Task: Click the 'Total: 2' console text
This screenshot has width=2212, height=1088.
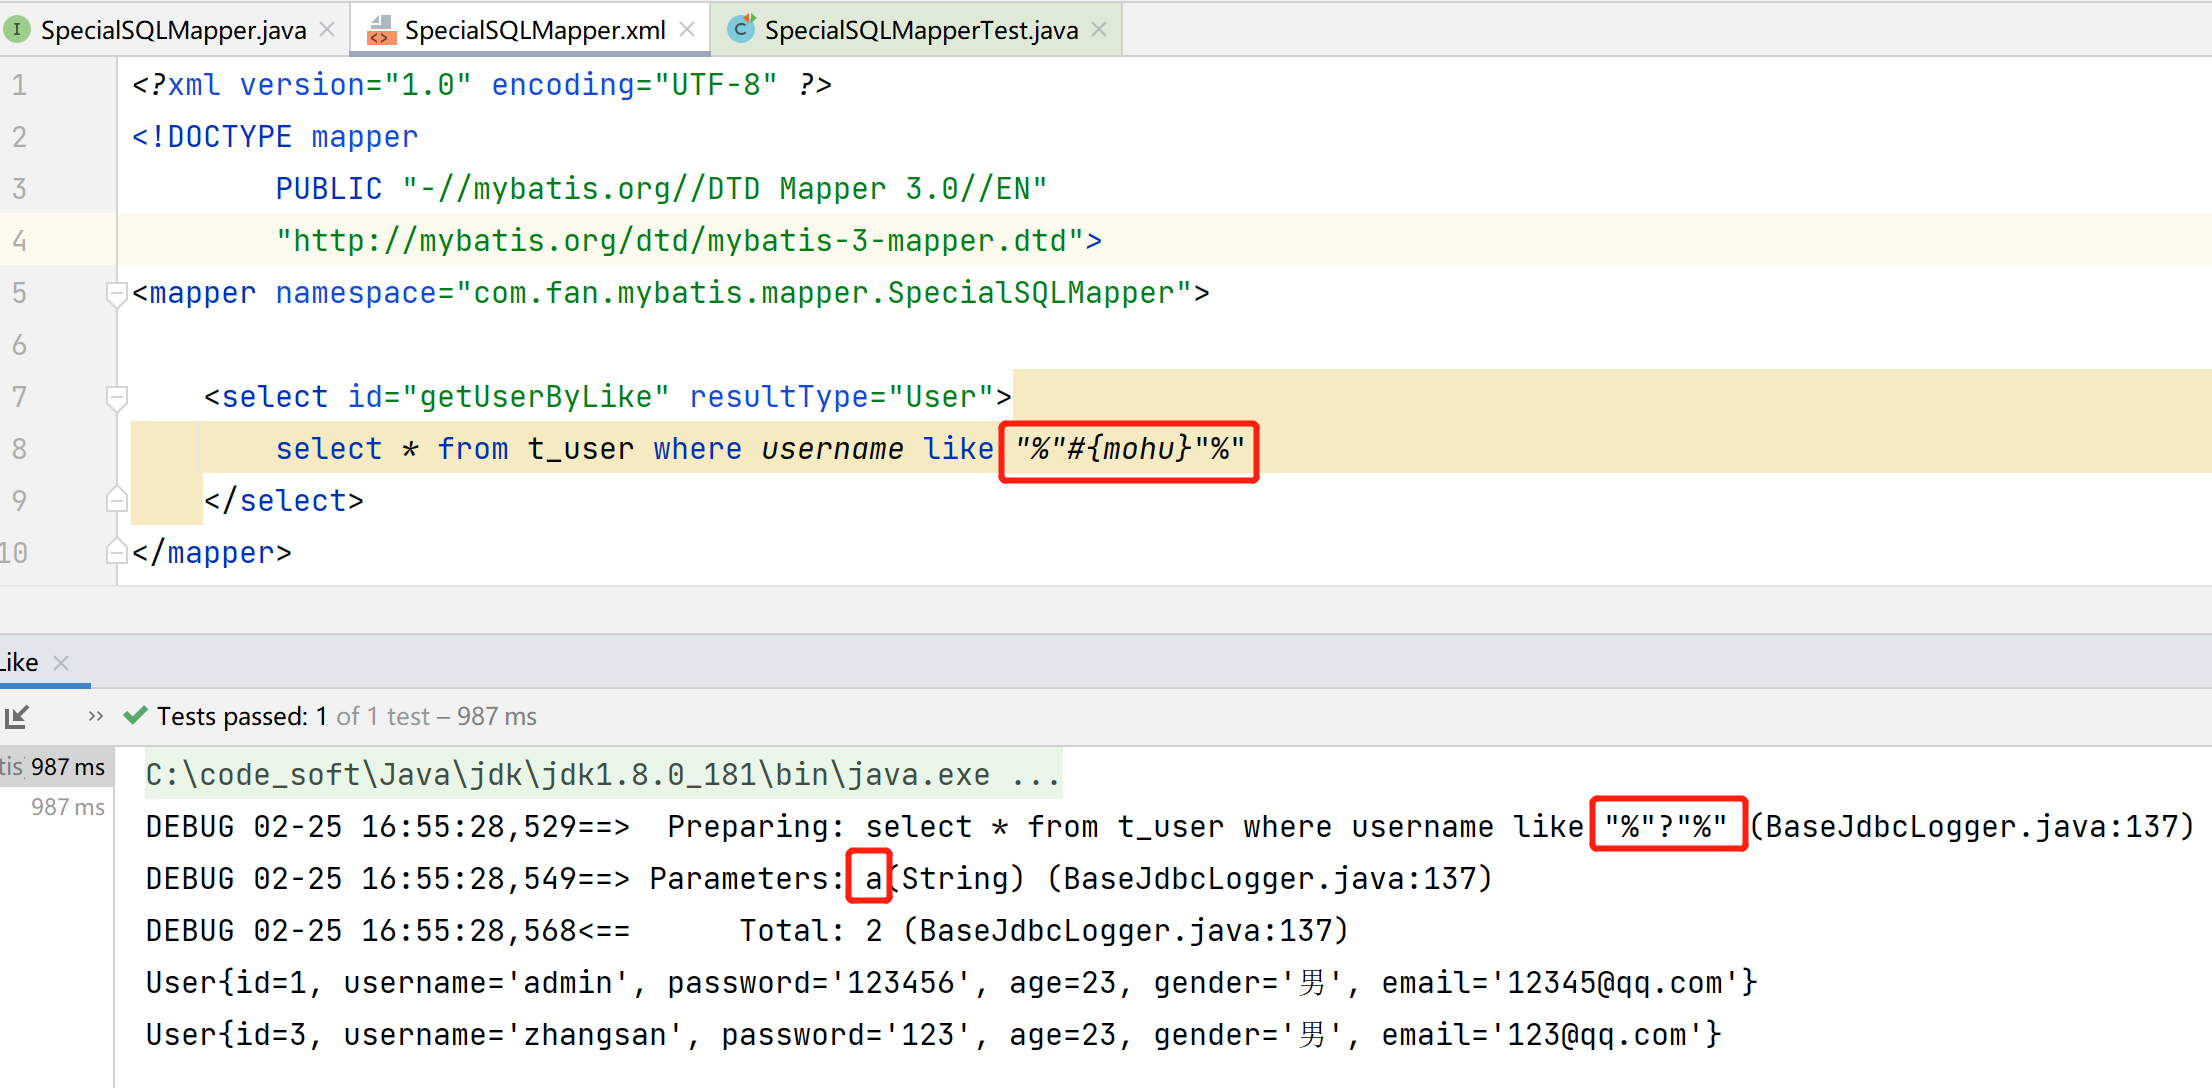Action: [x=811, y=931]
